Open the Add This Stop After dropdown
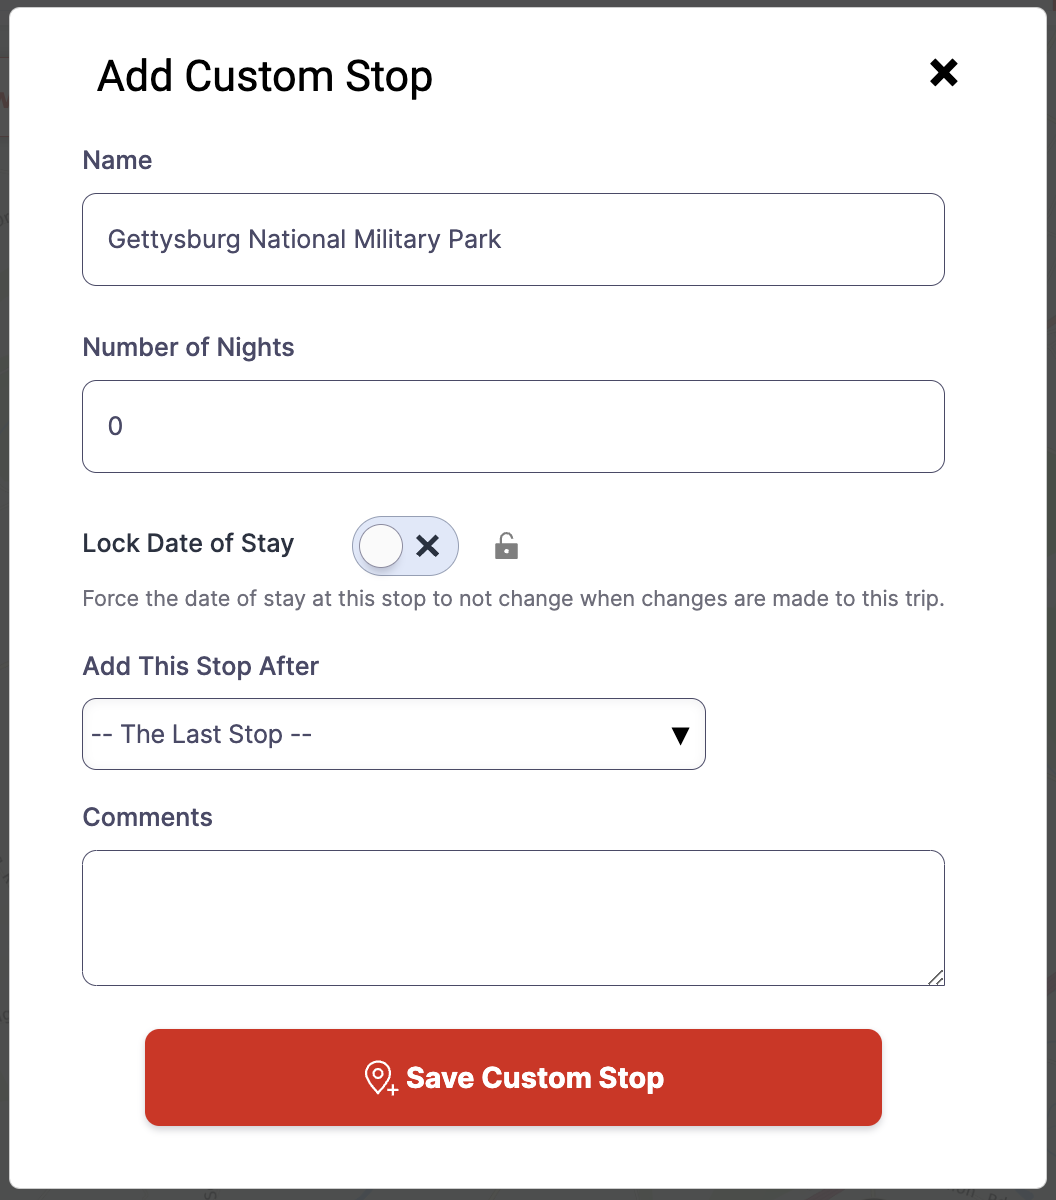1056x1200 pixels. (x=394, y=734)
